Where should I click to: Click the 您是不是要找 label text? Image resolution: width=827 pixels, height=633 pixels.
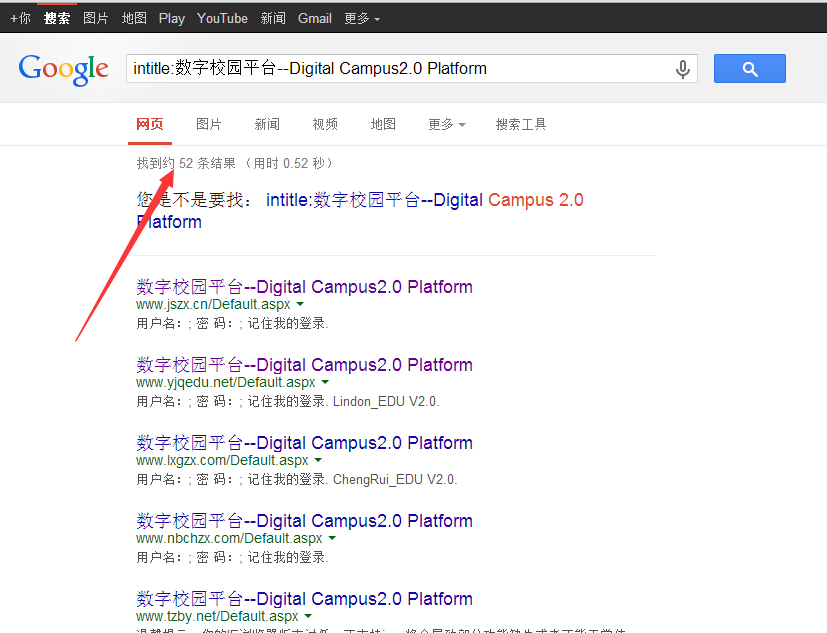pos(194,200)
